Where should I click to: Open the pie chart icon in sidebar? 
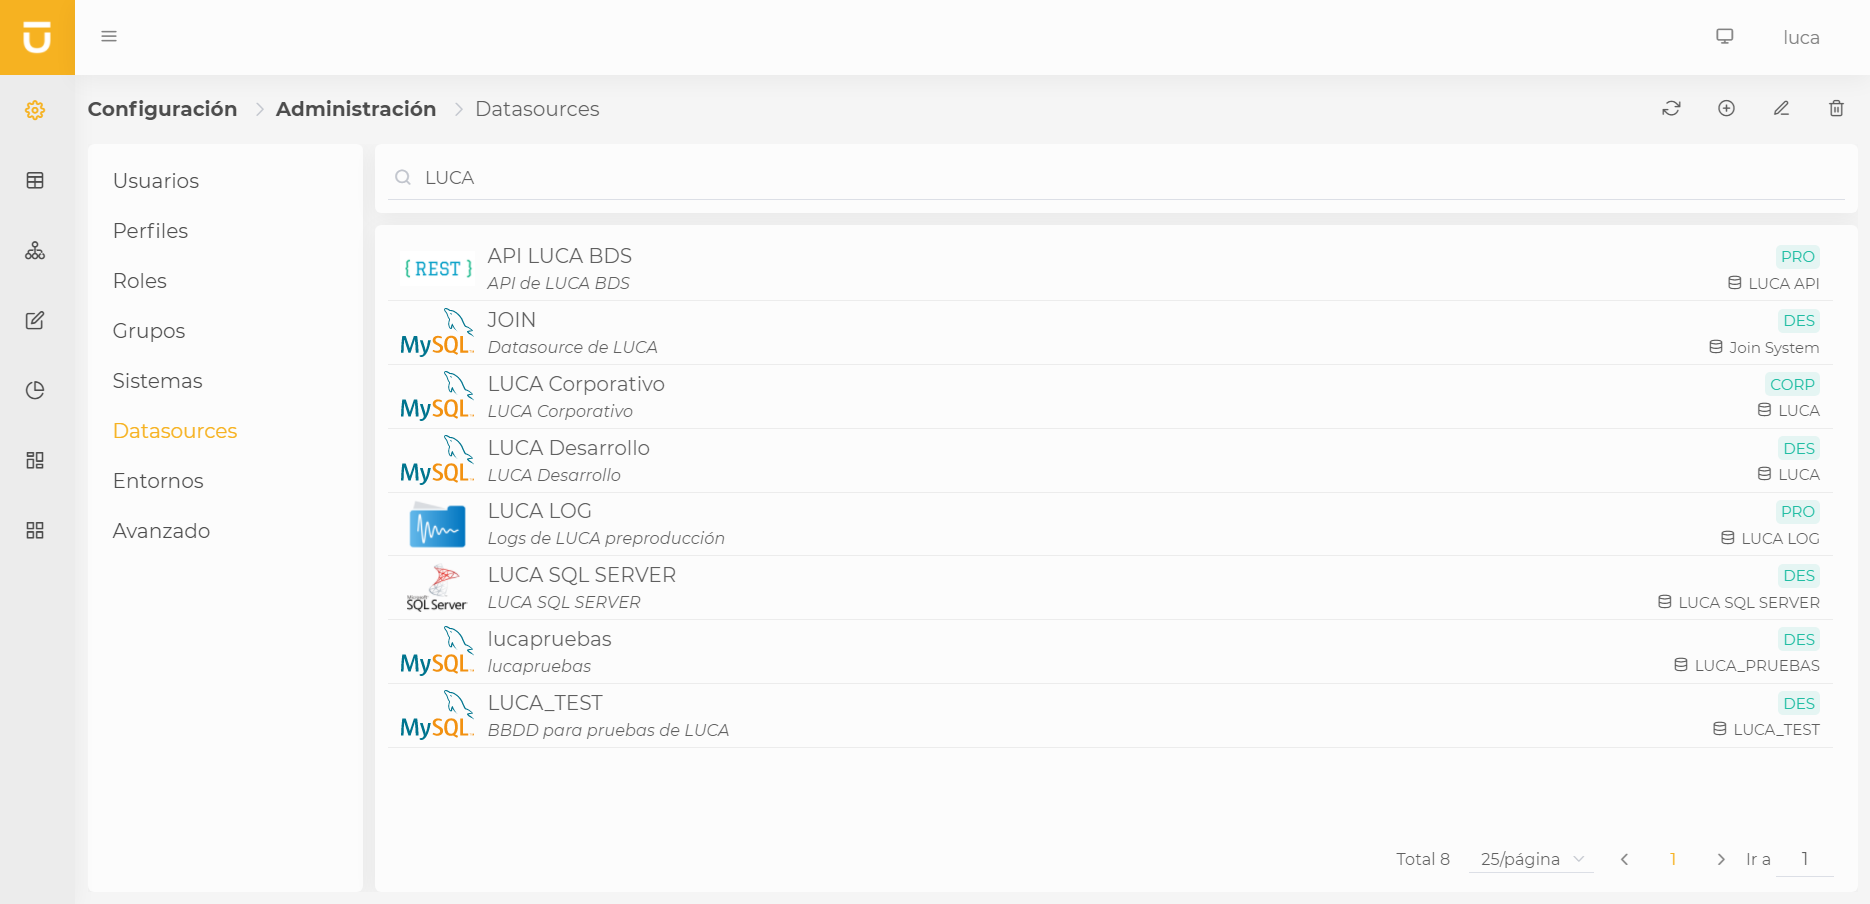pos(36,390)
